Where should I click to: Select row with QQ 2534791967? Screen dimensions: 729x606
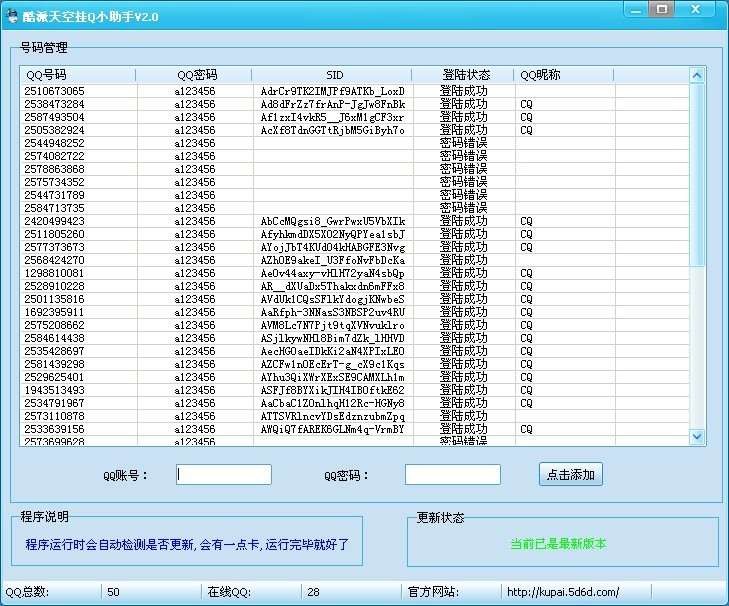(355, 404)
